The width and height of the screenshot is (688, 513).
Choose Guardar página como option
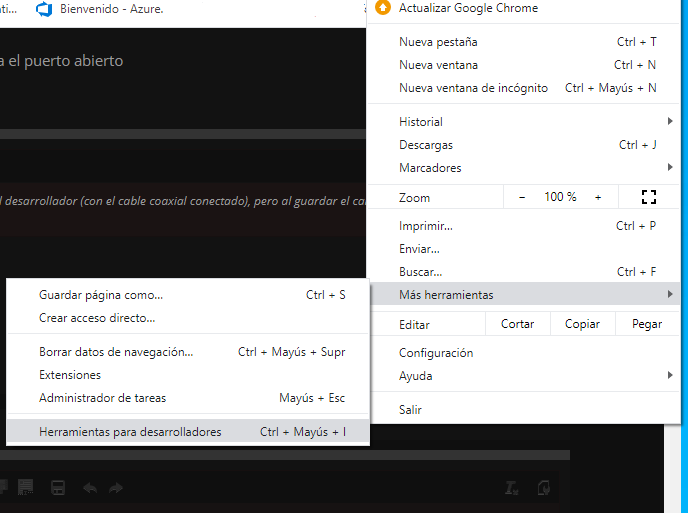click(x=100, y=295)
